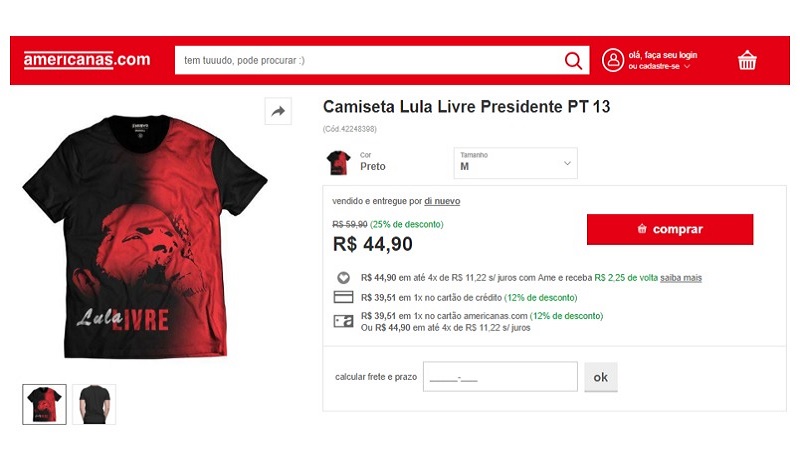Click ok to calculate shipping
Image resolution: width=800 pixels, height=450 pixels.
pos(601,377)
